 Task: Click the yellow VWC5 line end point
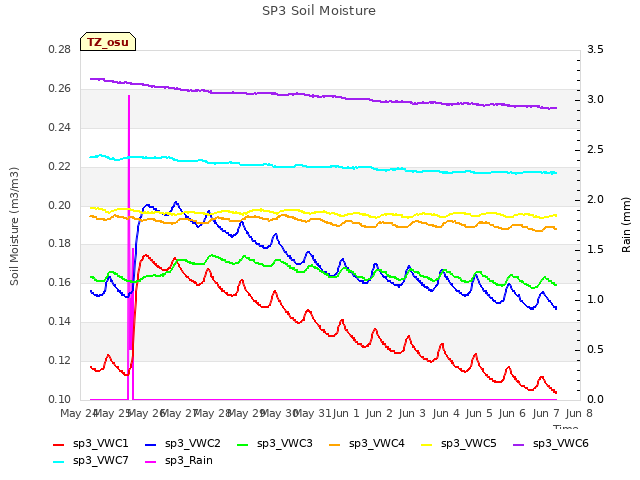tap(556, 215)
